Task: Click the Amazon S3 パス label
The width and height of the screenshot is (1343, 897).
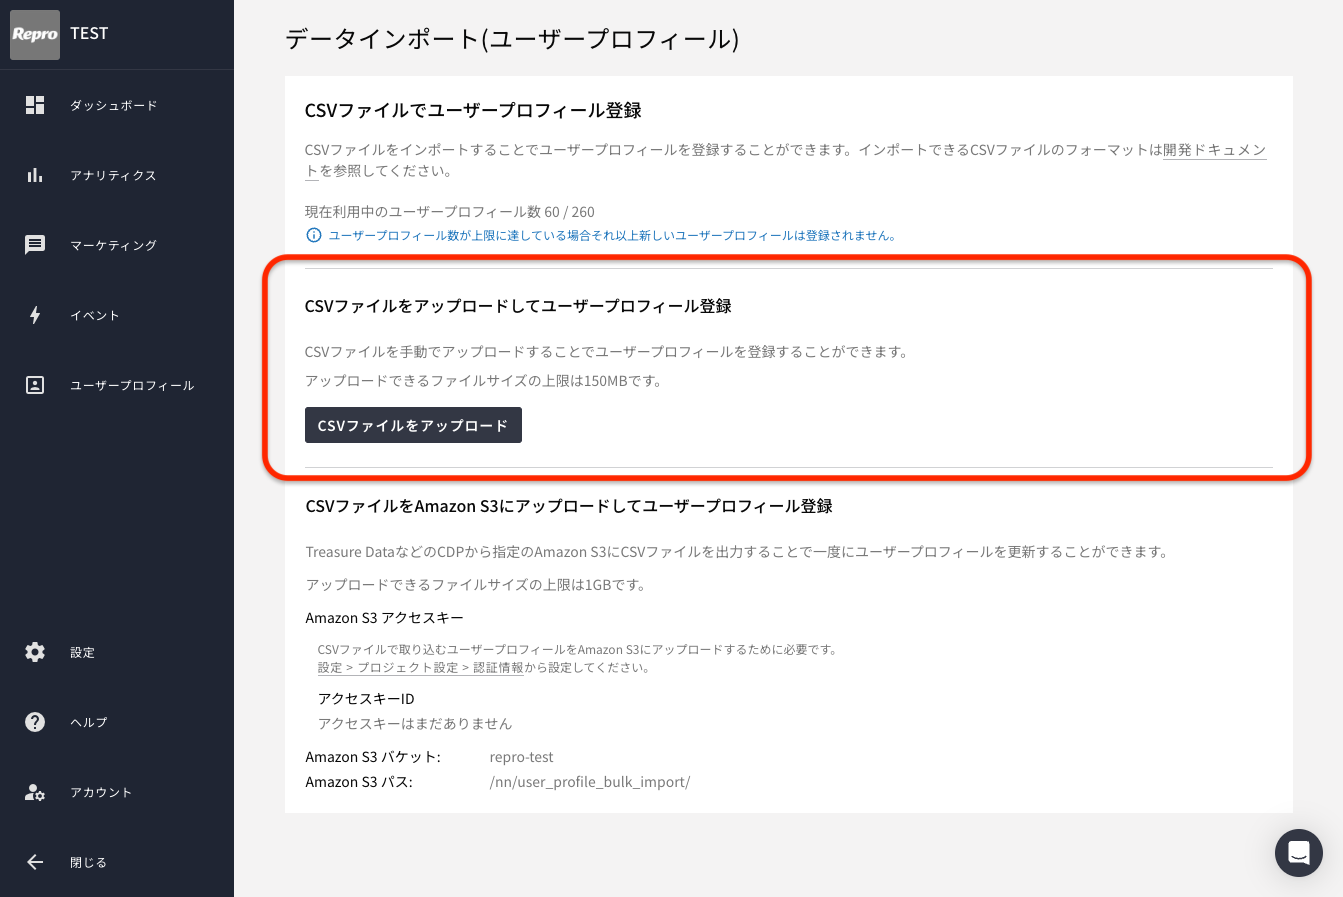Action: tap(359, 782)
